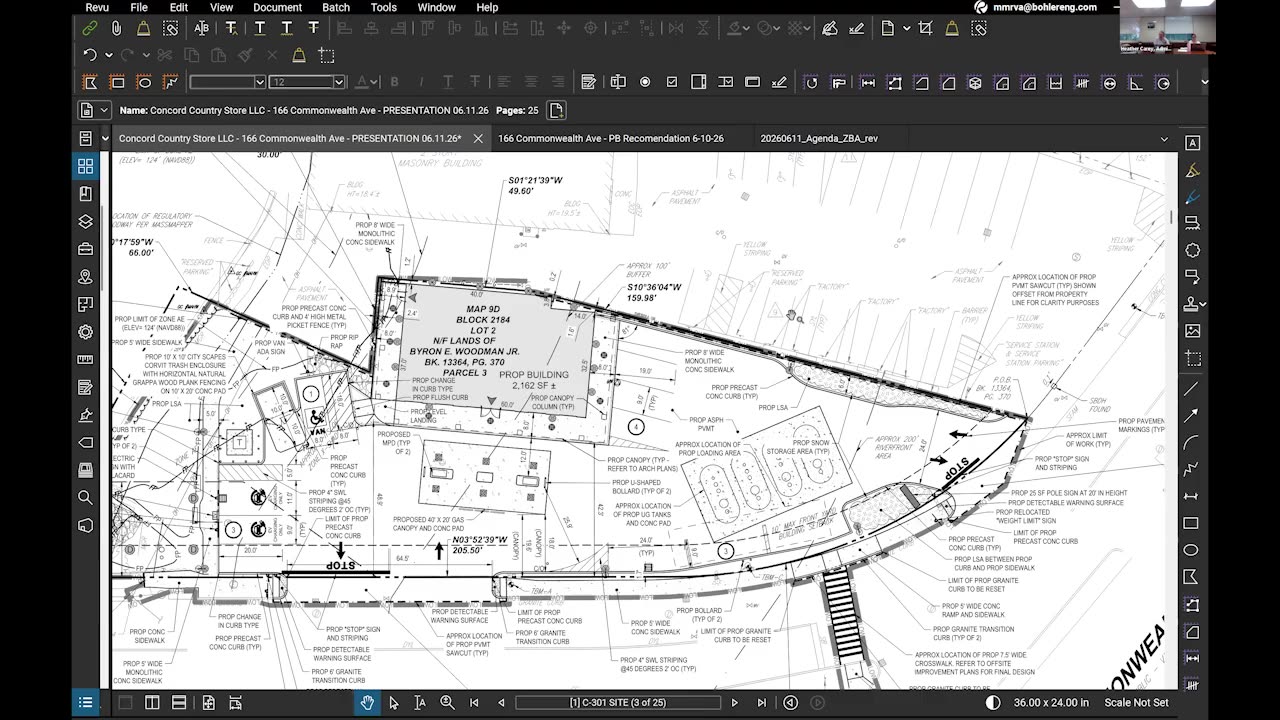
Task: Select the Pan hand tool
Action: tap(367, 703)
